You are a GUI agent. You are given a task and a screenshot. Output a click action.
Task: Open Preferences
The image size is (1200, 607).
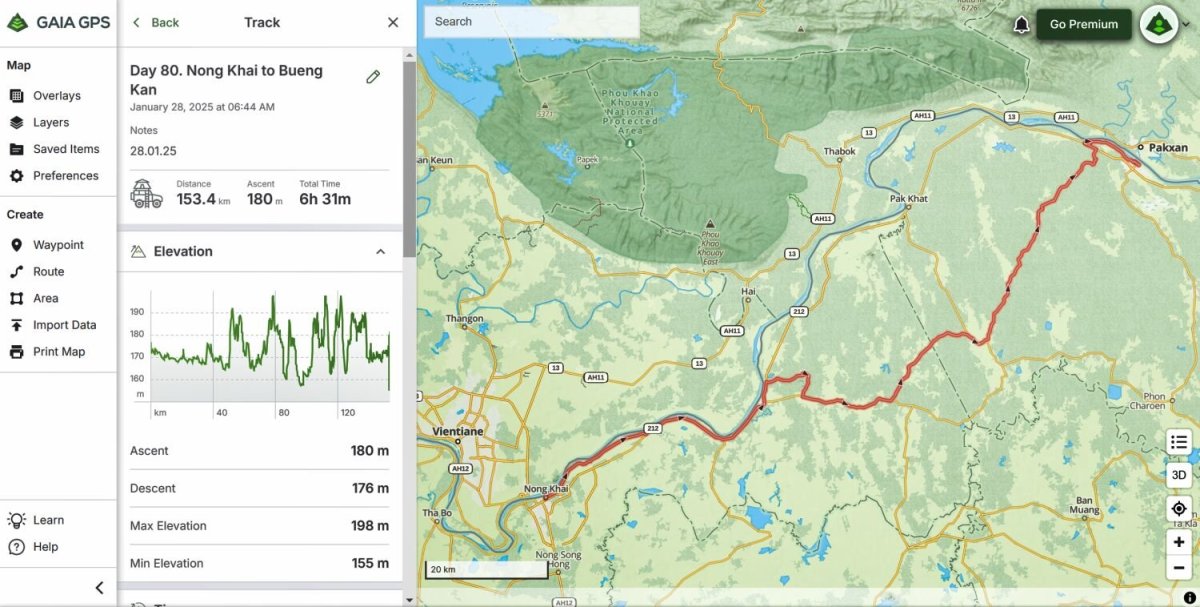coord(61,175)
